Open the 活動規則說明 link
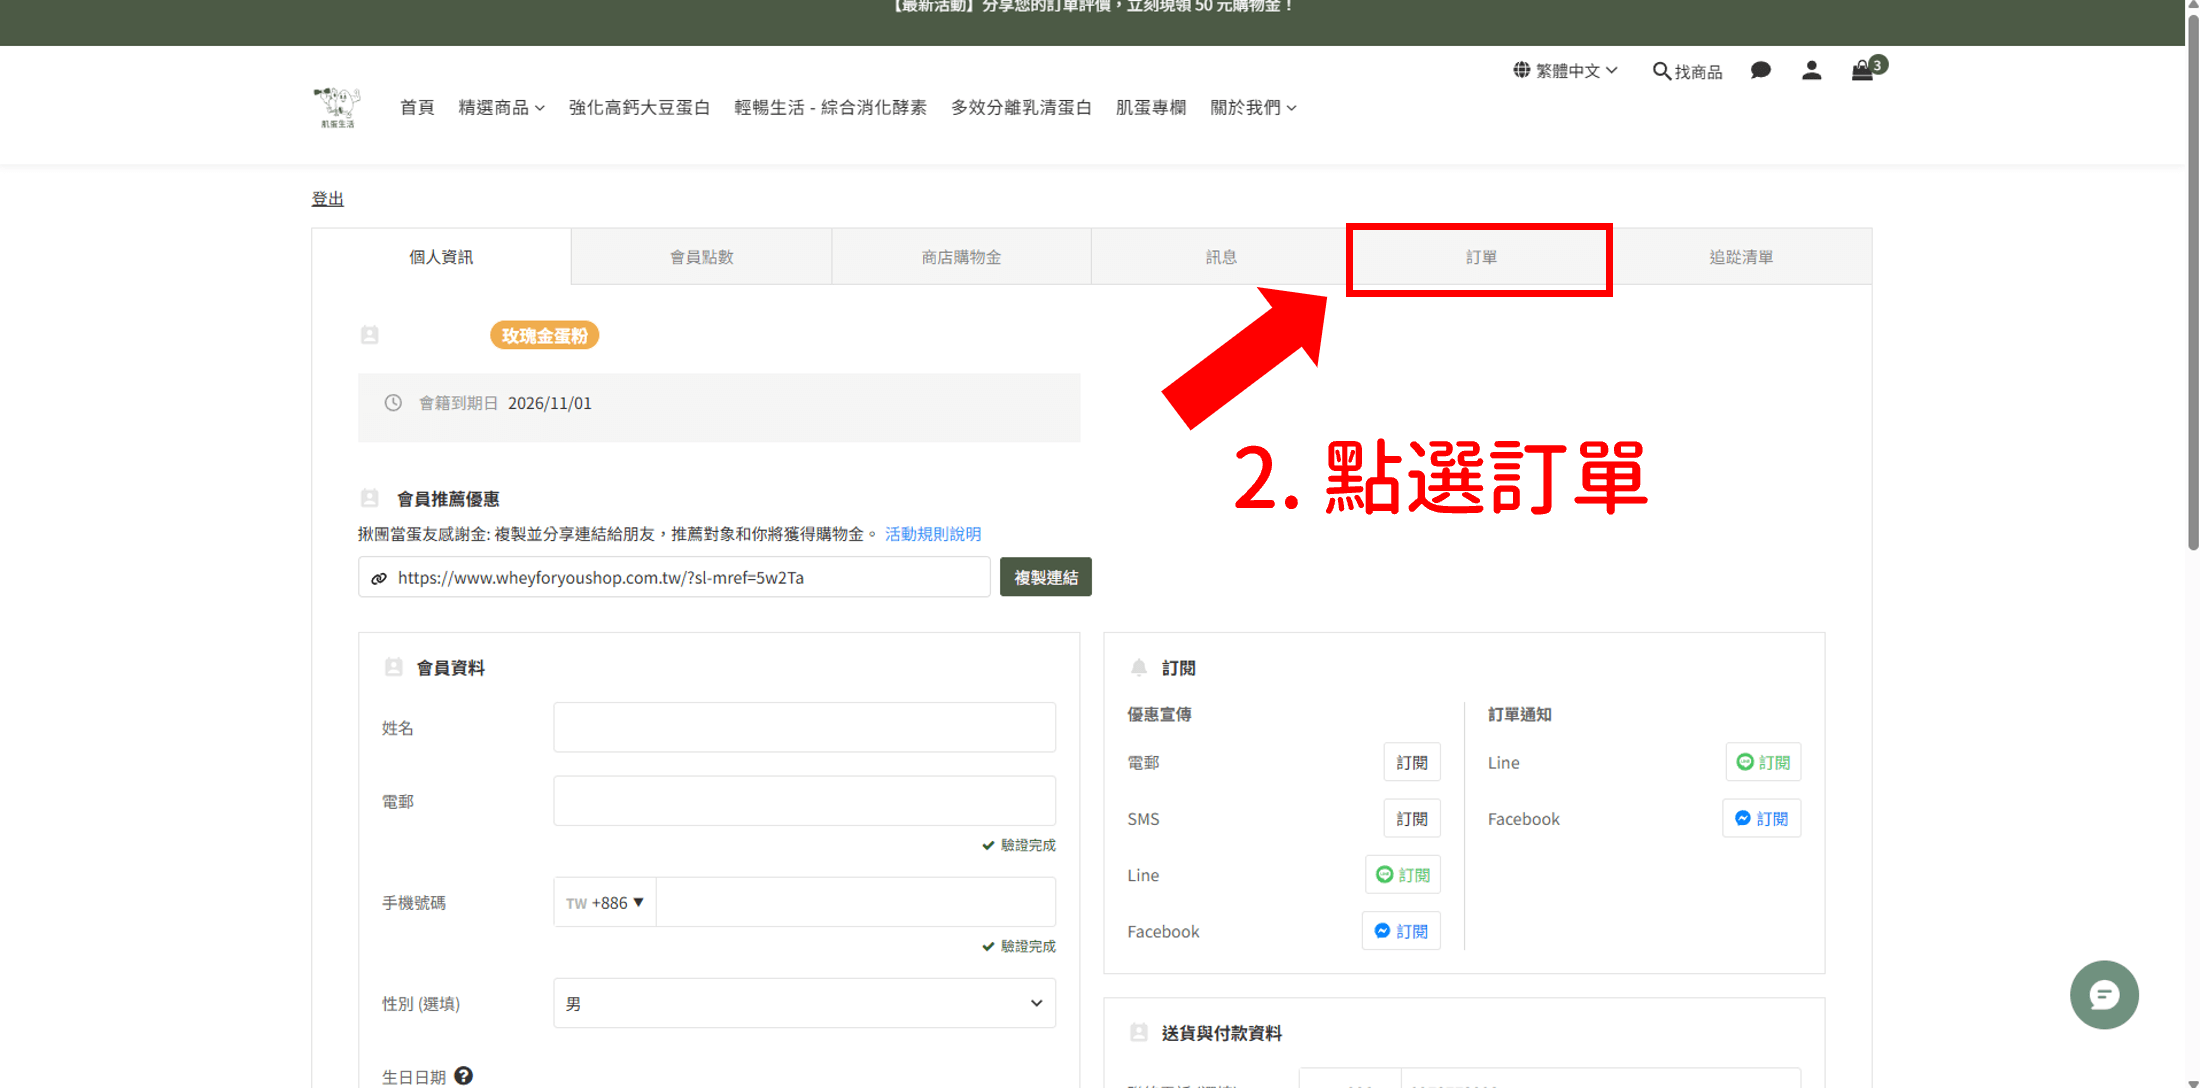The height and width of the screenshot is (1088, 2200). (932, 534)
